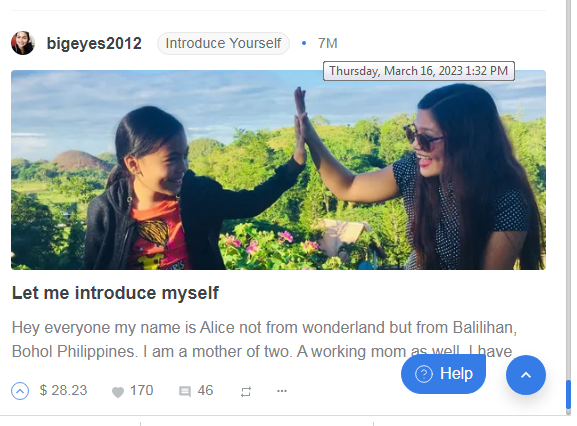The height and width of the screenshot is (426, 577).
Task: Open the bigeyes2012 username link
Action: 94,43
